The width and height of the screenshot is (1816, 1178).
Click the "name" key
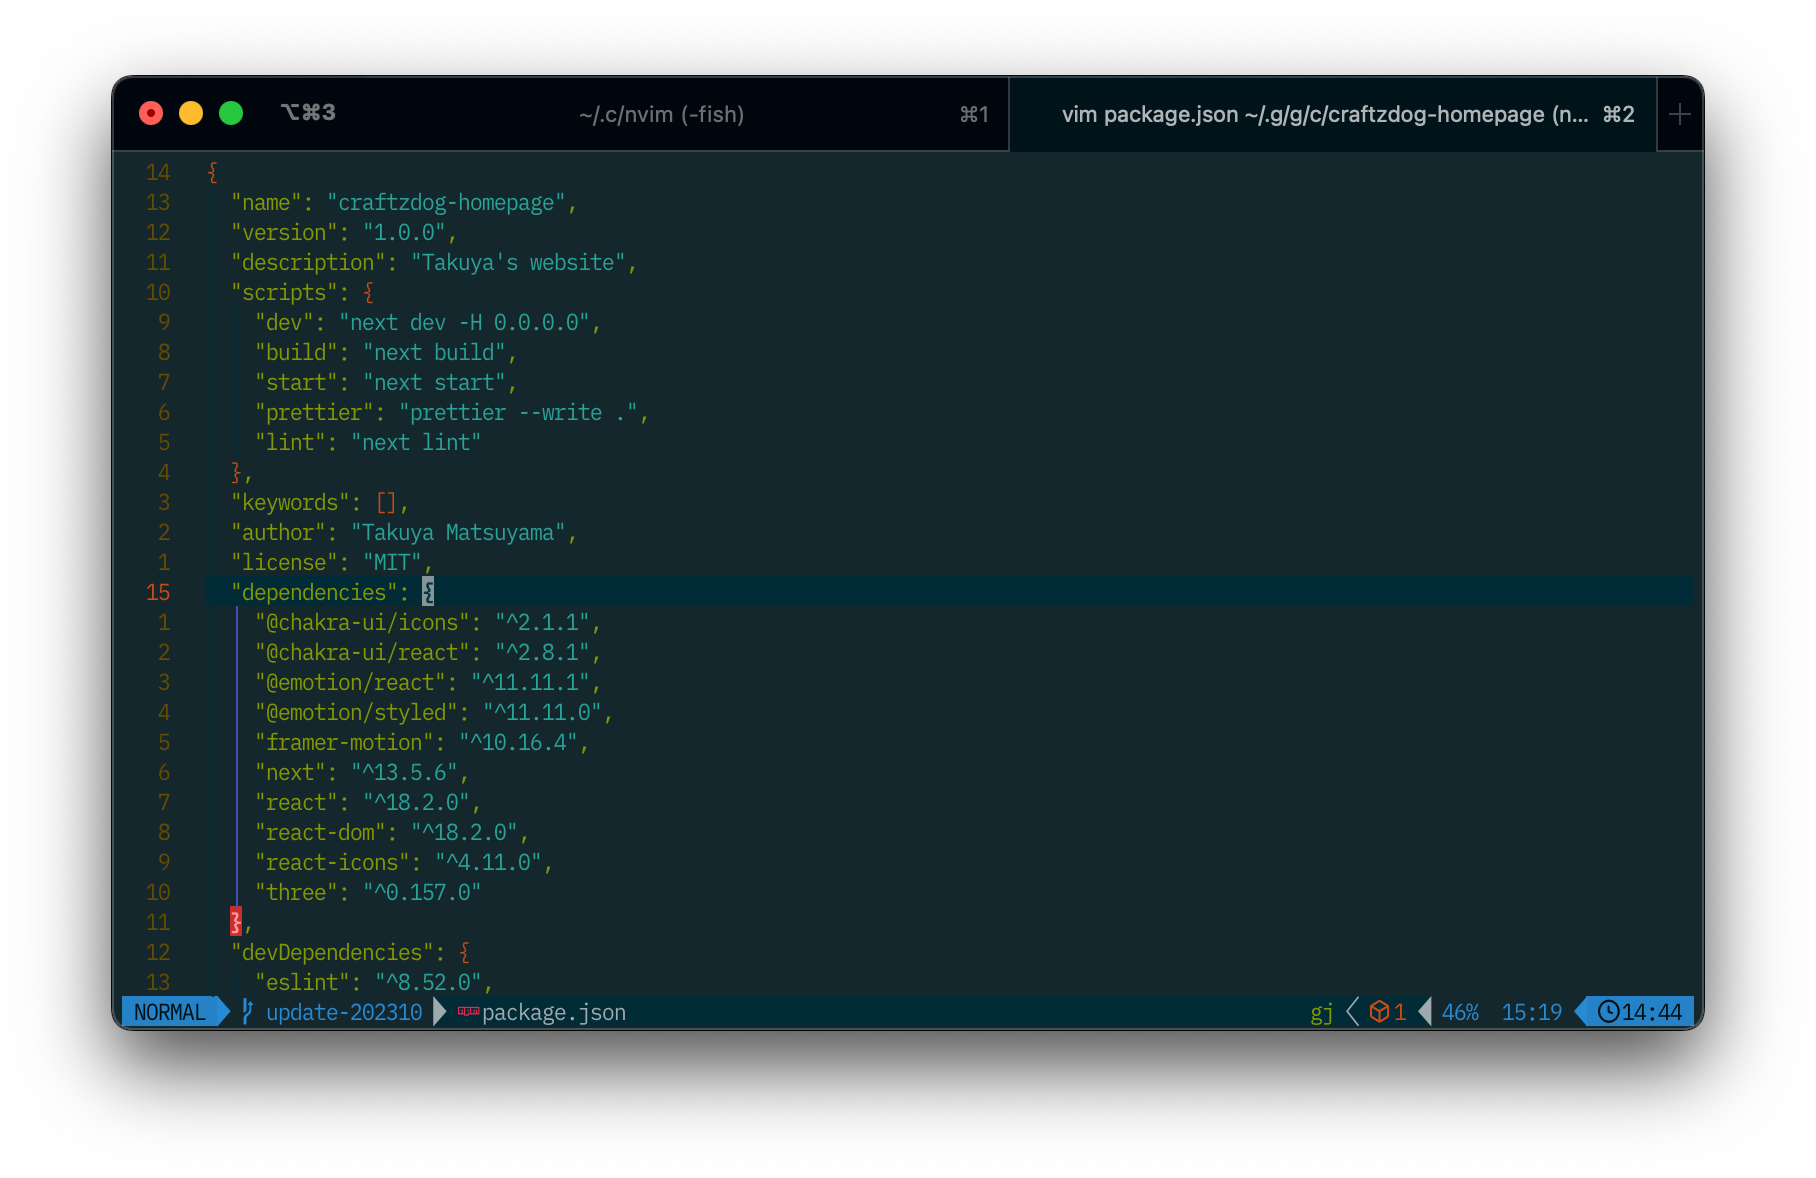266,202
